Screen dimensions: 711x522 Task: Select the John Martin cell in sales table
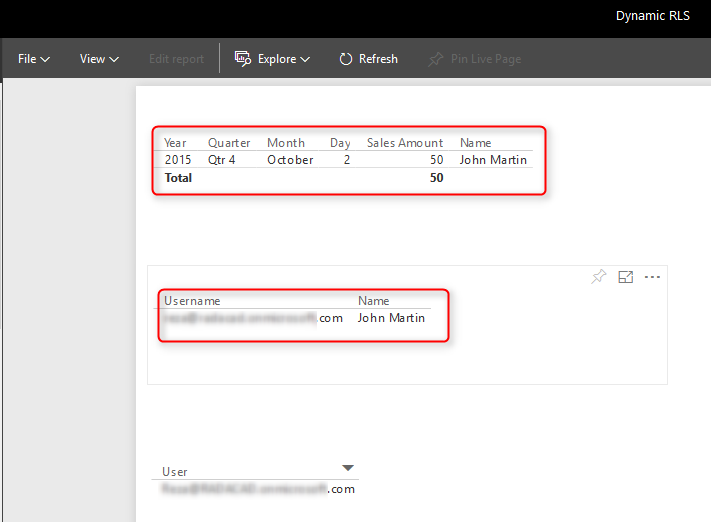pos(493,160)
